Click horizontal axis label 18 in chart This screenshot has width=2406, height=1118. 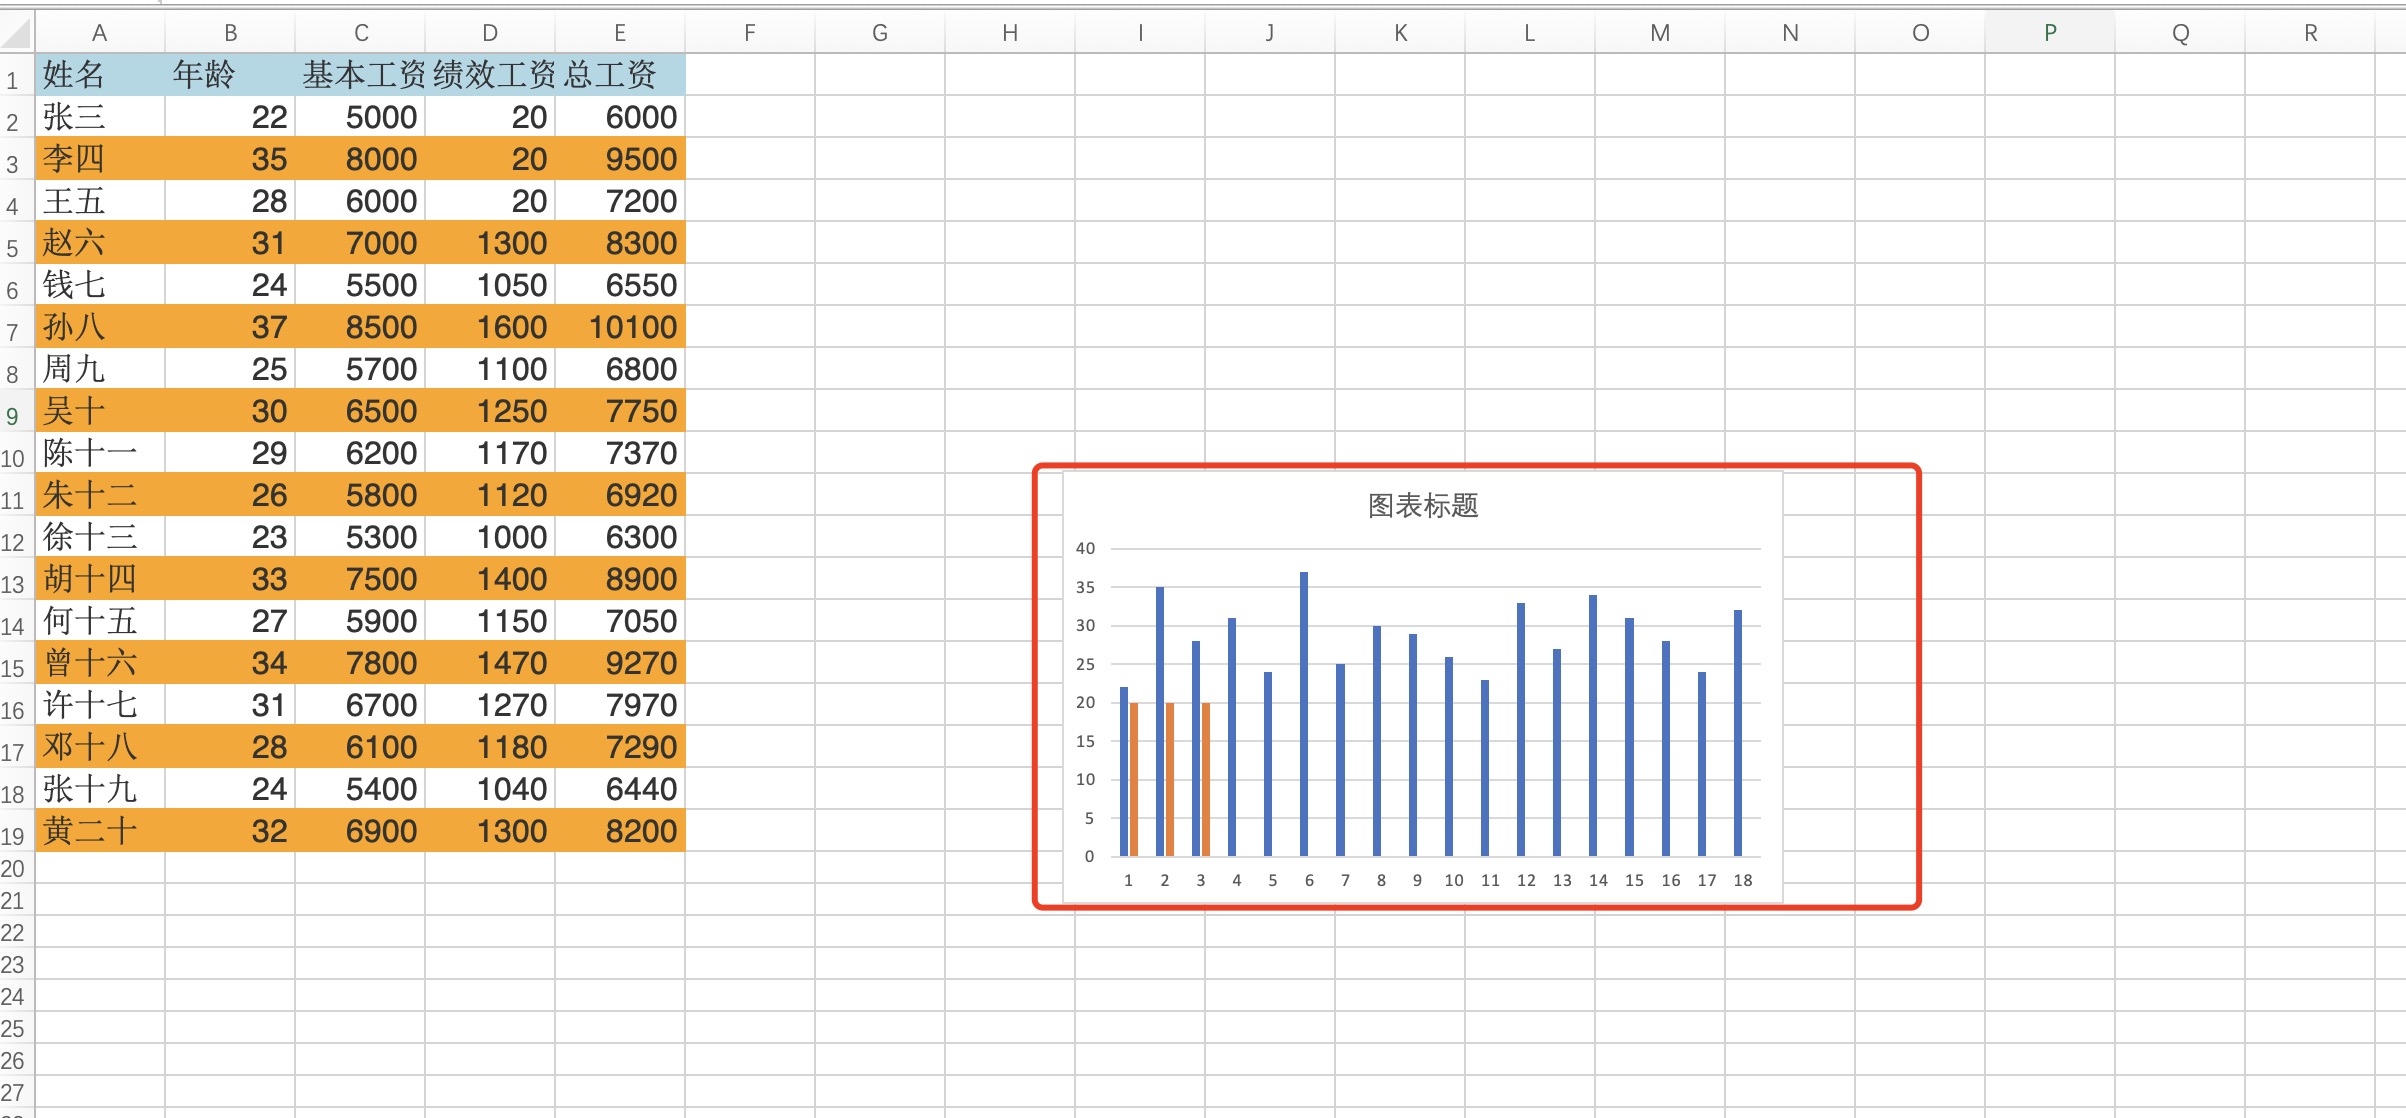1742,880
